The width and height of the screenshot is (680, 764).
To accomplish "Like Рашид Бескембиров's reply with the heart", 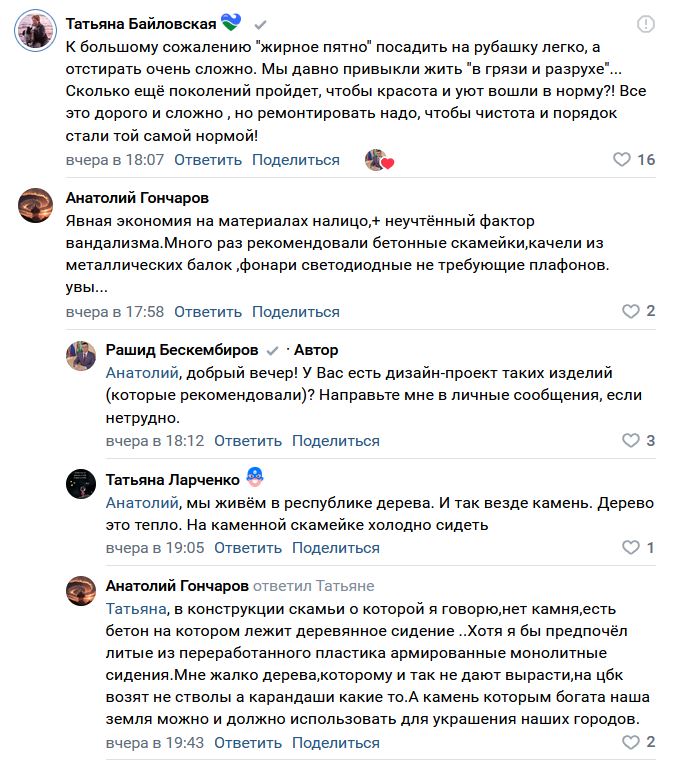I will tap(631, 440).
